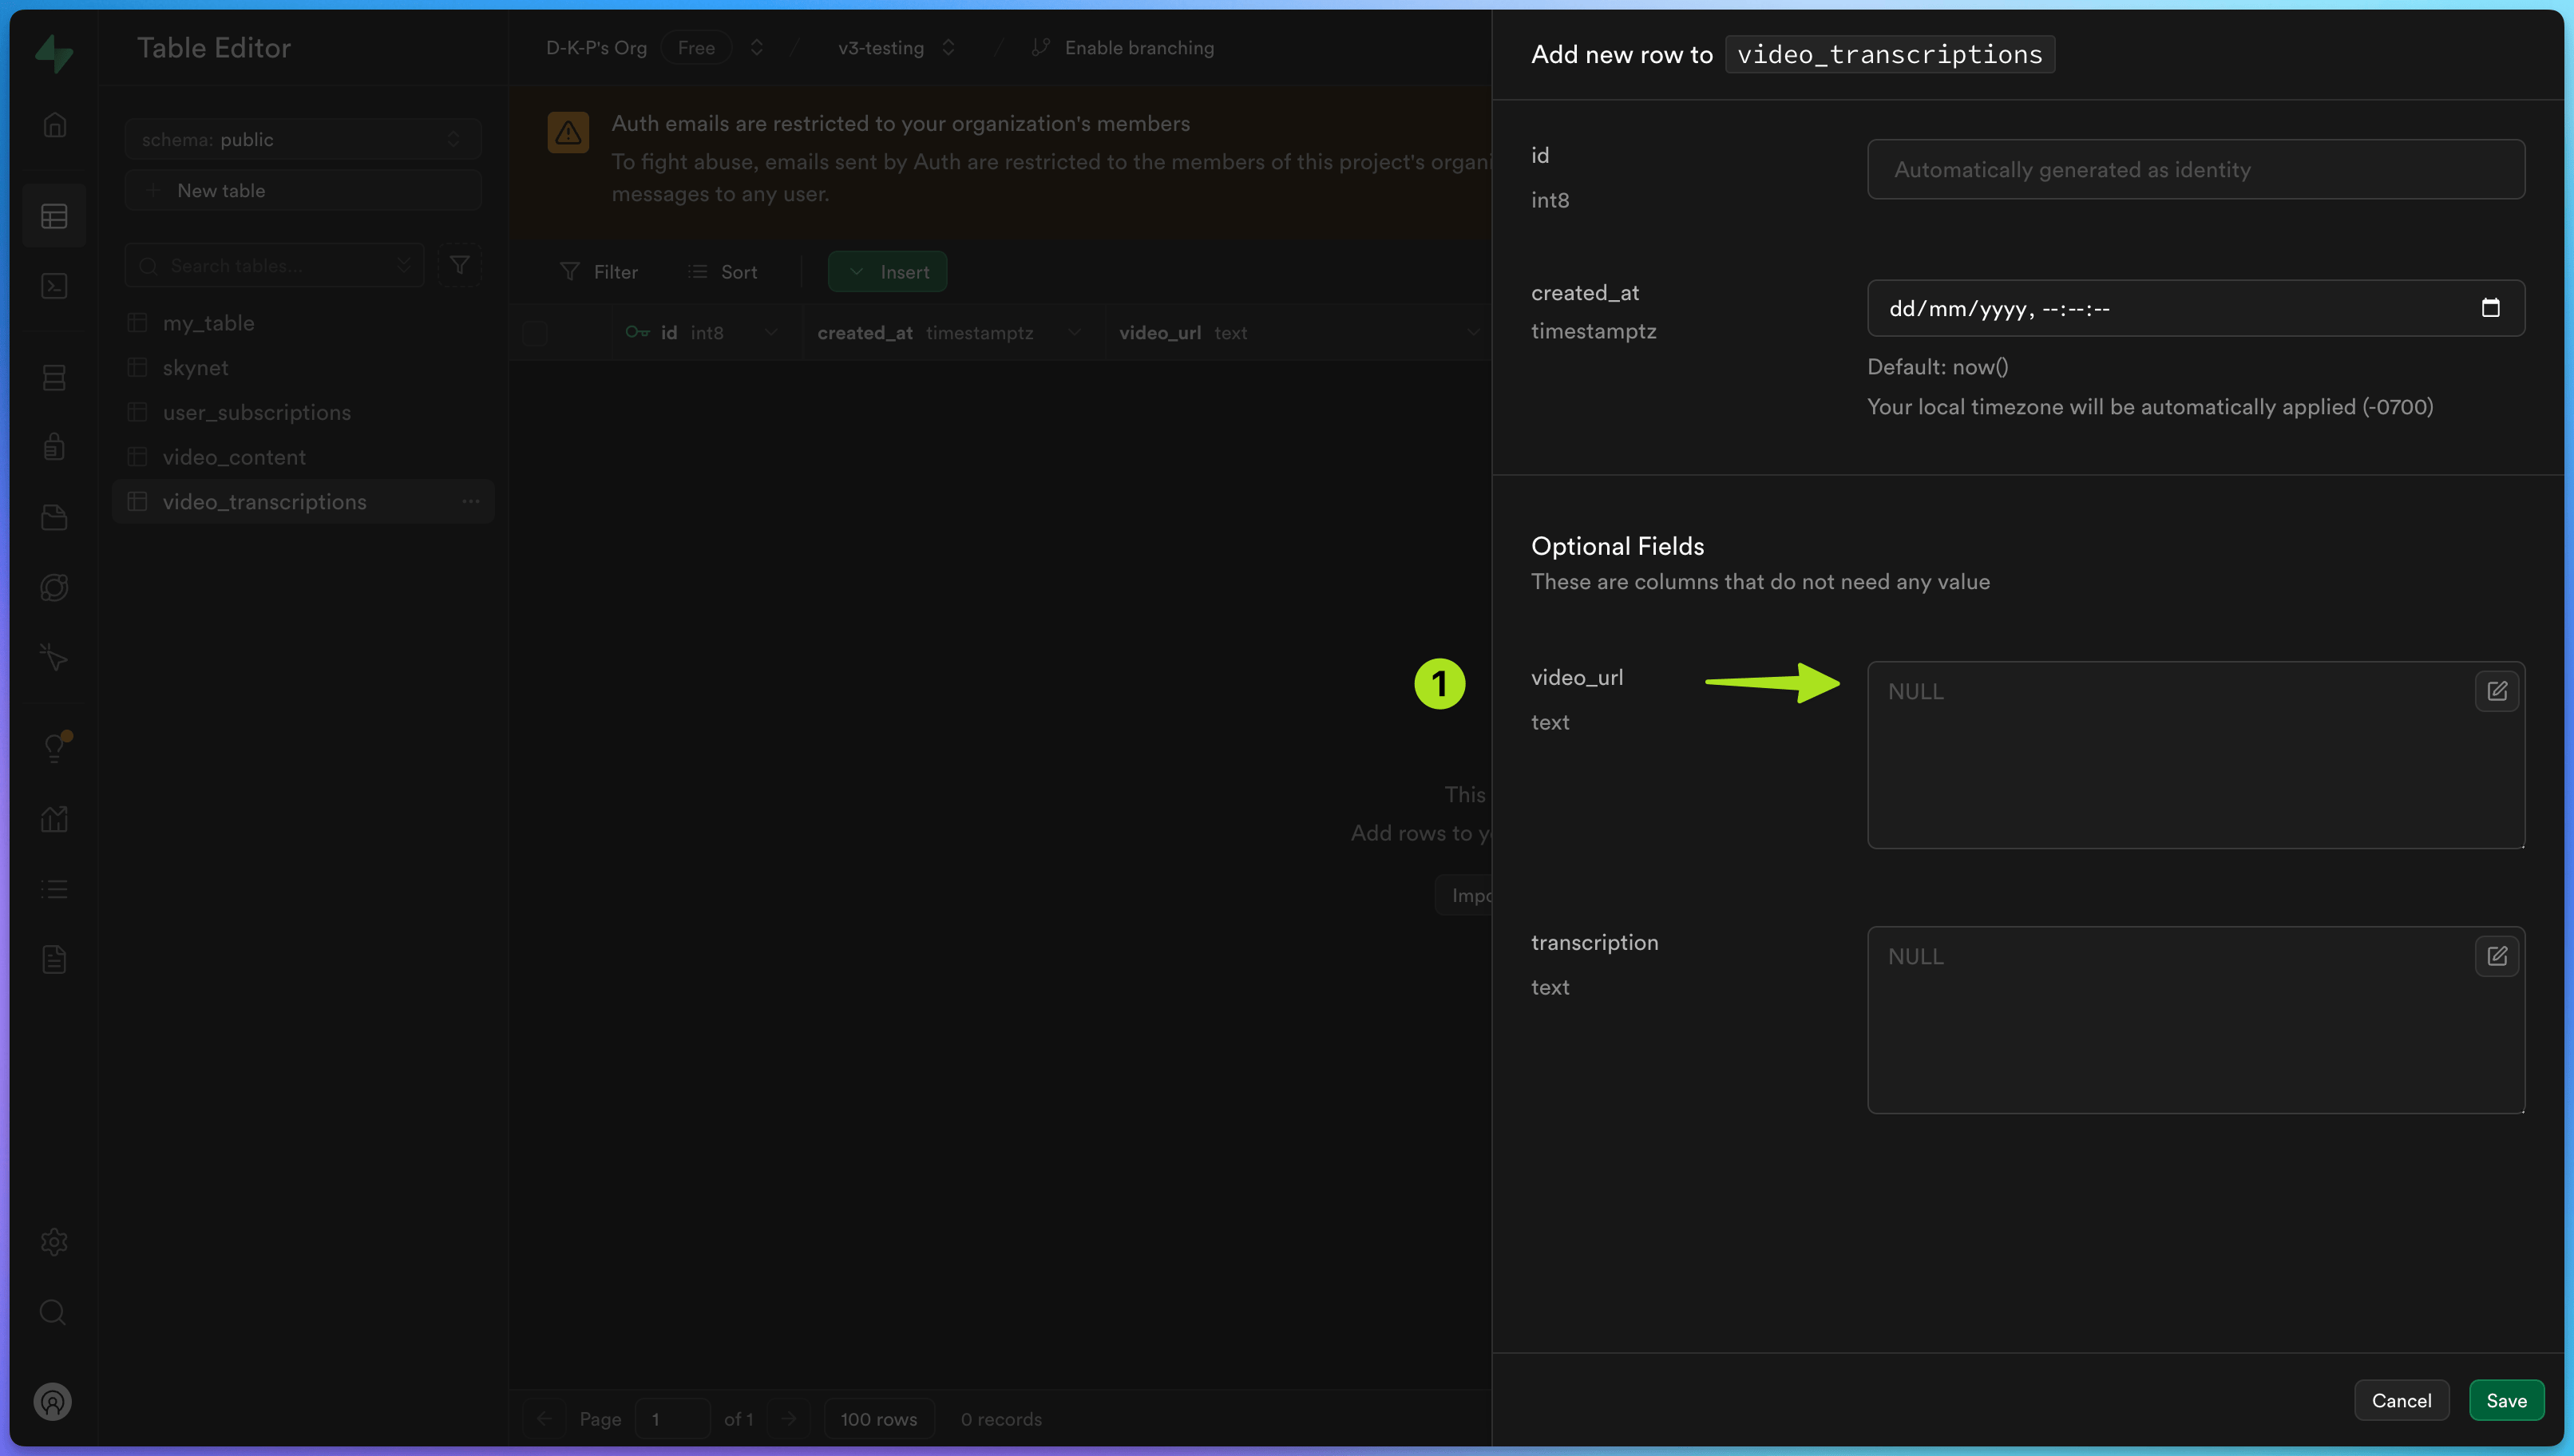Select the user_subscriptions table
This screenshot has height=1456, width=2574.
pyautogui.click(x=256, y=412)
